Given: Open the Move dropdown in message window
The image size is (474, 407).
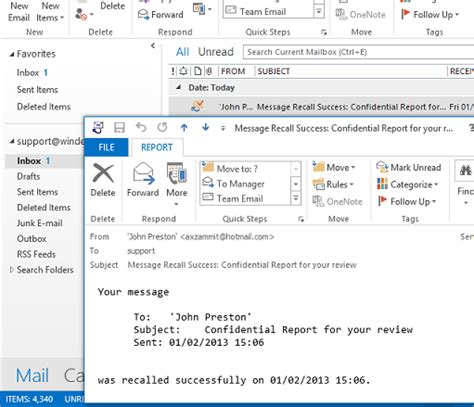Looking at the screenshot, I should (x=334, y=167).
